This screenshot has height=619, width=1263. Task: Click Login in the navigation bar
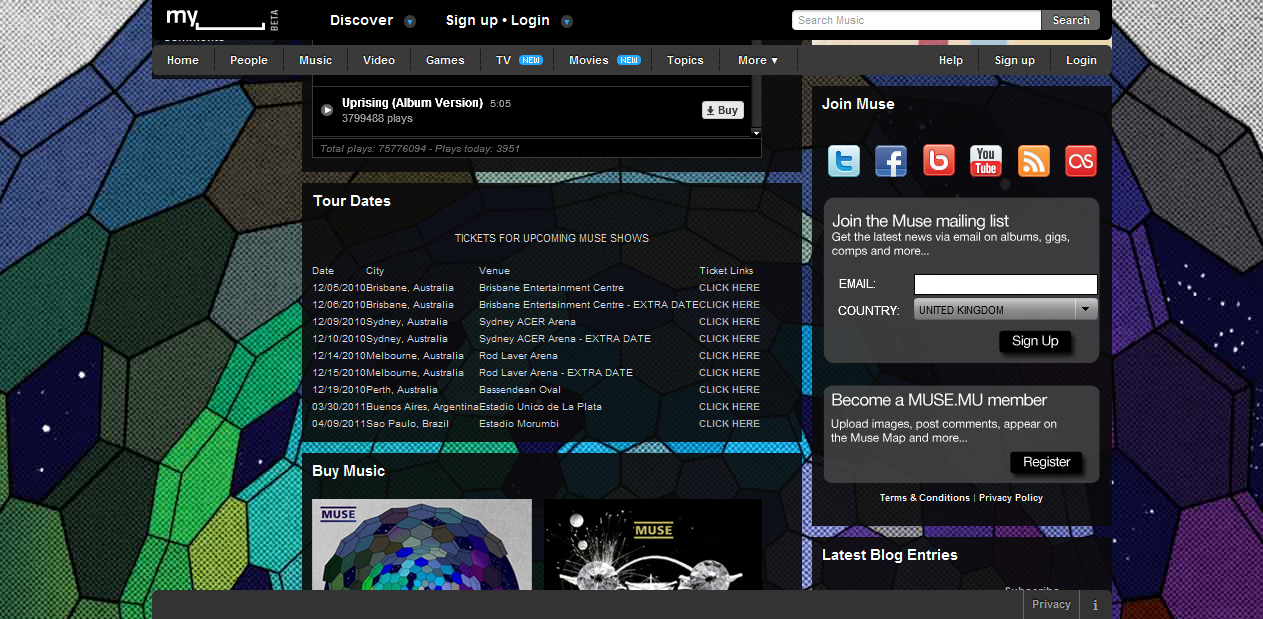tap(1081, 60)
